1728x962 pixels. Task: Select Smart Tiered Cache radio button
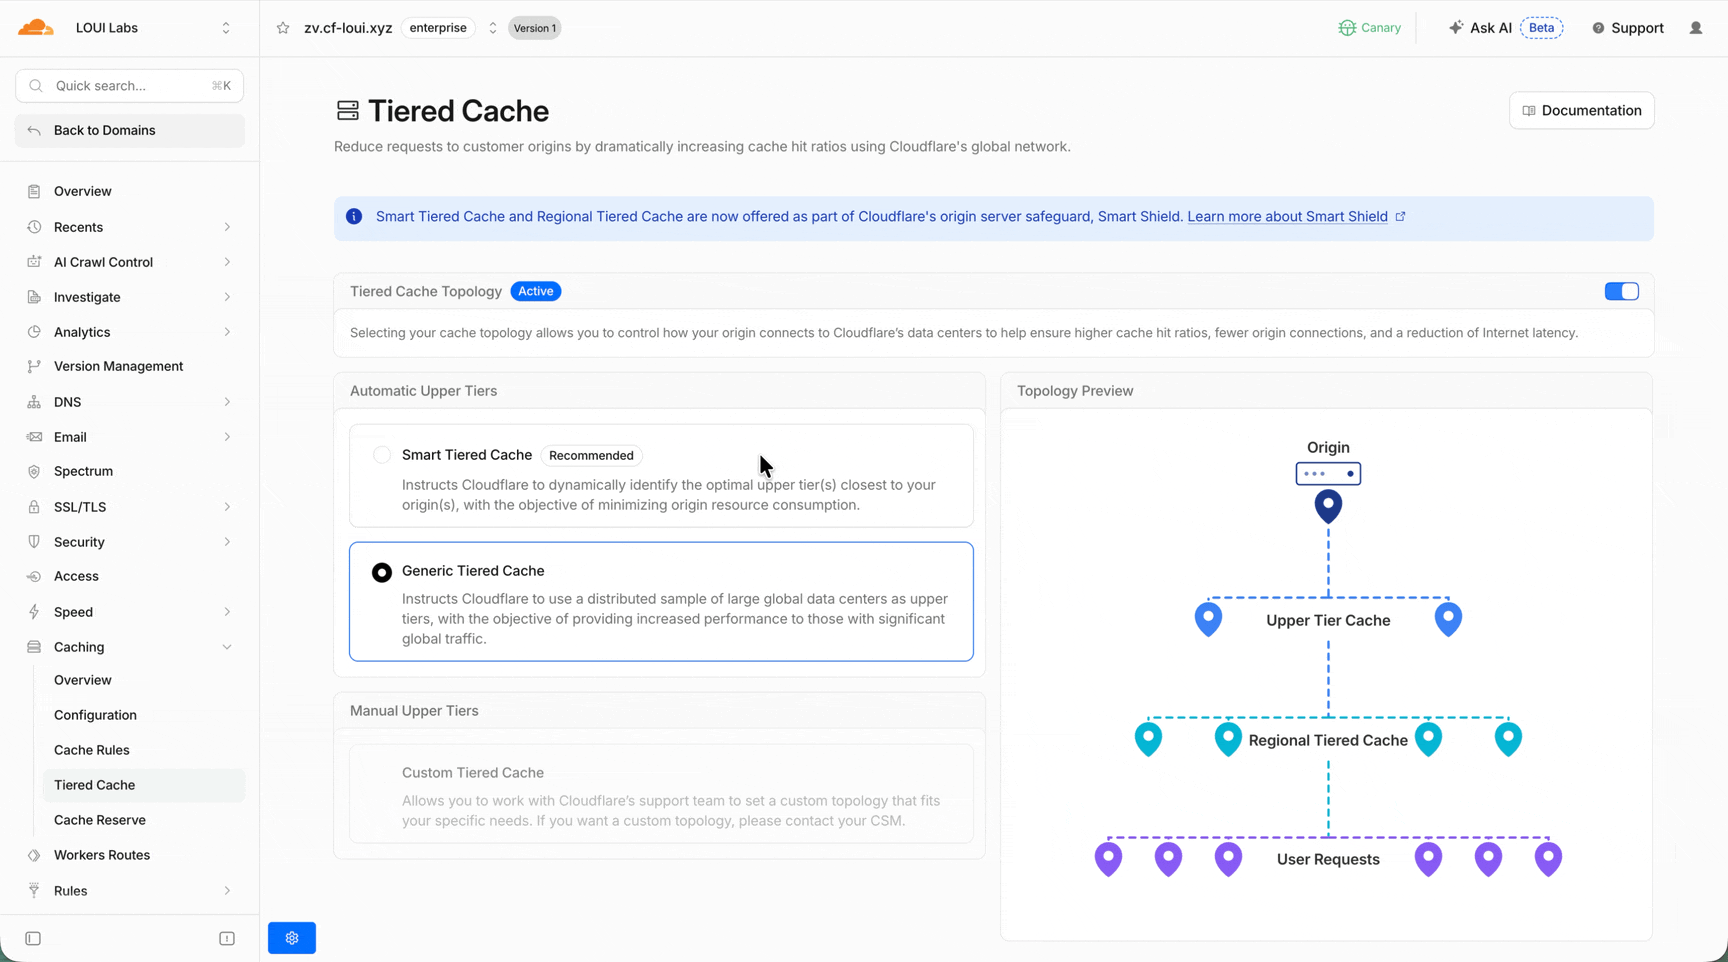[x=382, y=455]
